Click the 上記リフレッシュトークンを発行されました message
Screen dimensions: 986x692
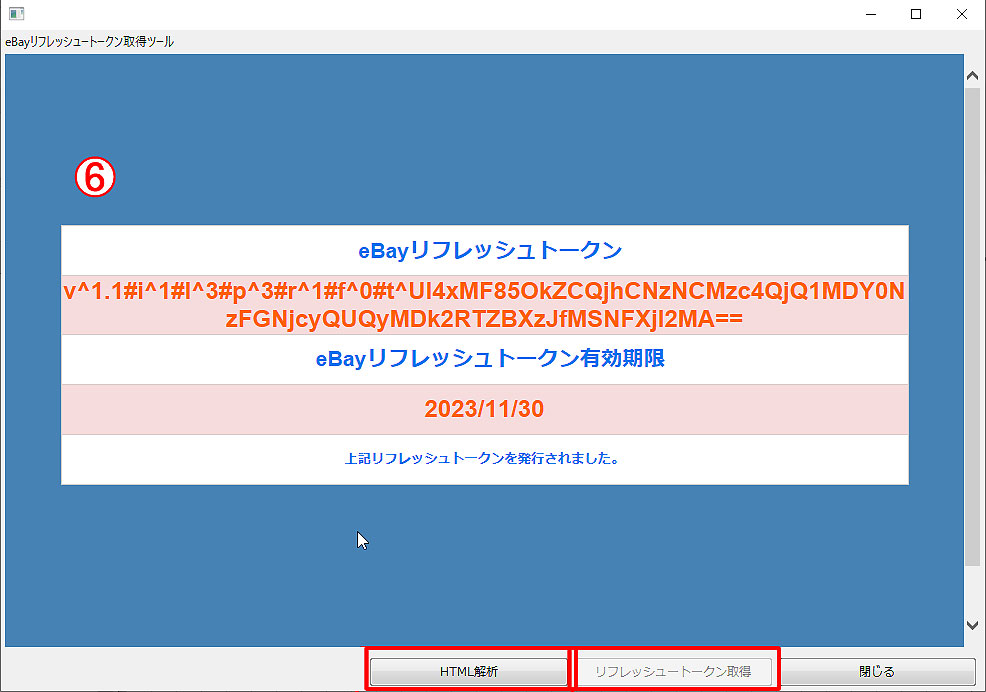tap(482, 458)
